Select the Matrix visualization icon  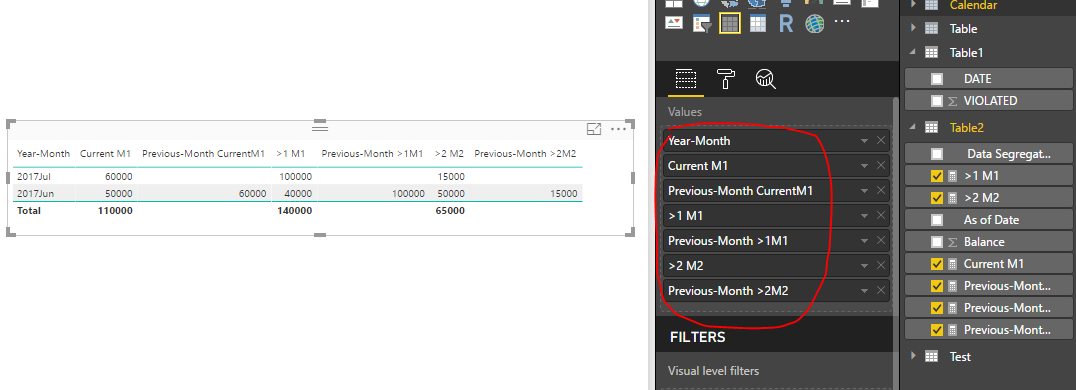tap(758, 23)
